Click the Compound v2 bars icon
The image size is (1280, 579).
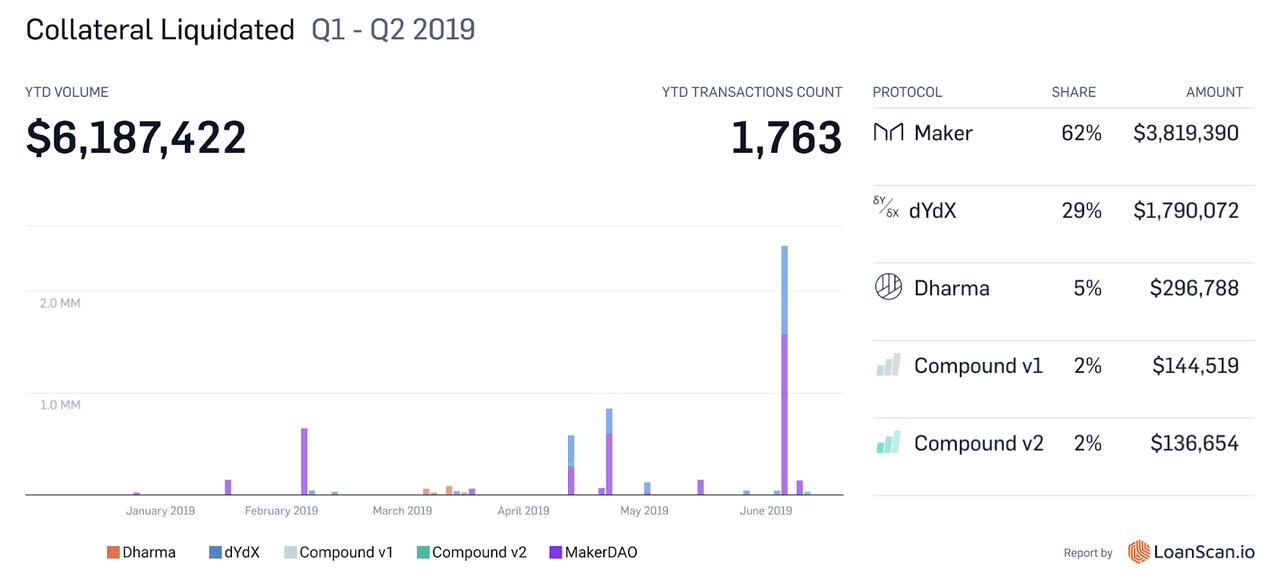(889, 442)
